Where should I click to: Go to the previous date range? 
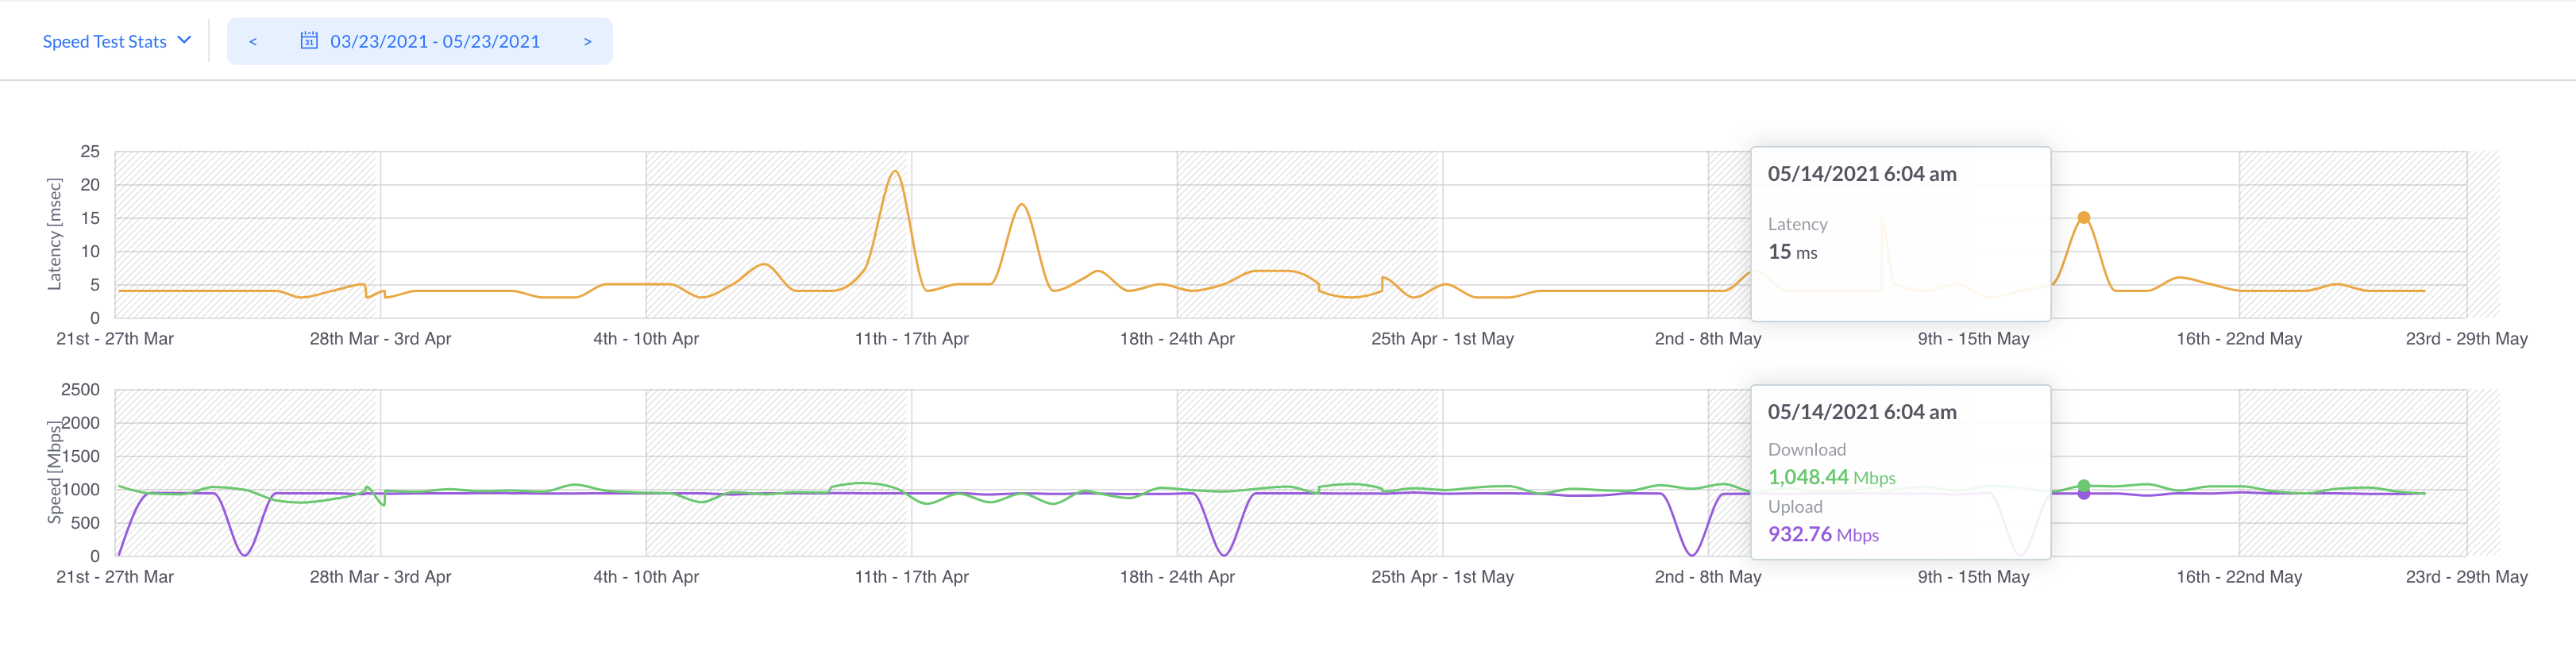point(253,41)
